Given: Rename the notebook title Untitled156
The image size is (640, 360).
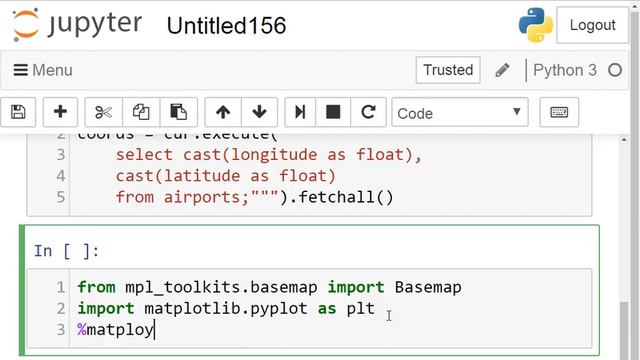Looking at the screenshot, I should pyautogui.click(x=226, y=25).
